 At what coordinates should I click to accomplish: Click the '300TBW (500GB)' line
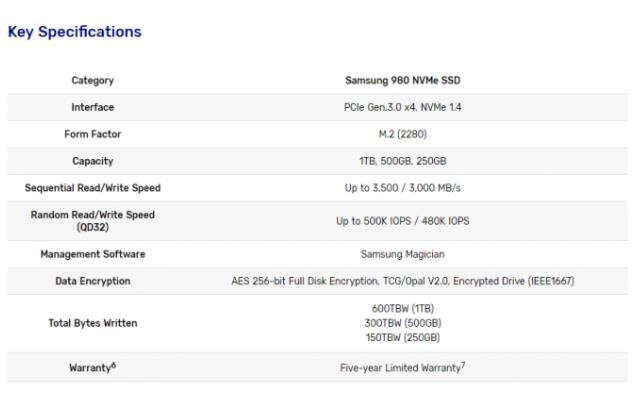click(402, 323)
